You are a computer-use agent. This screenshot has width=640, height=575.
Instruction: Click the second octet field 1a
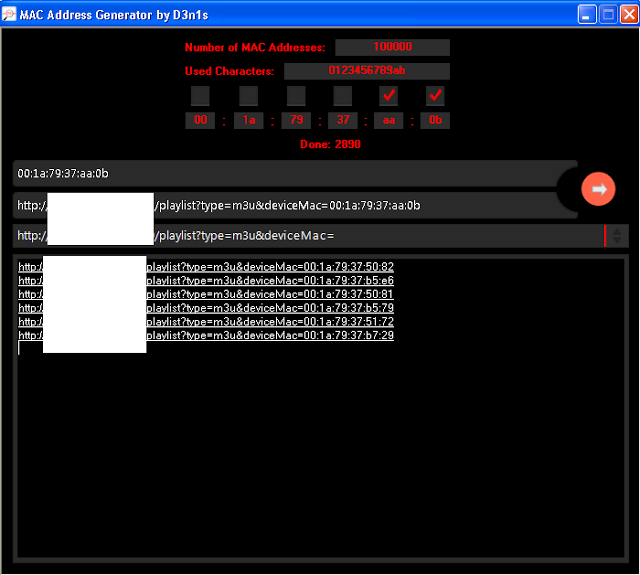(x=249, y=120)
